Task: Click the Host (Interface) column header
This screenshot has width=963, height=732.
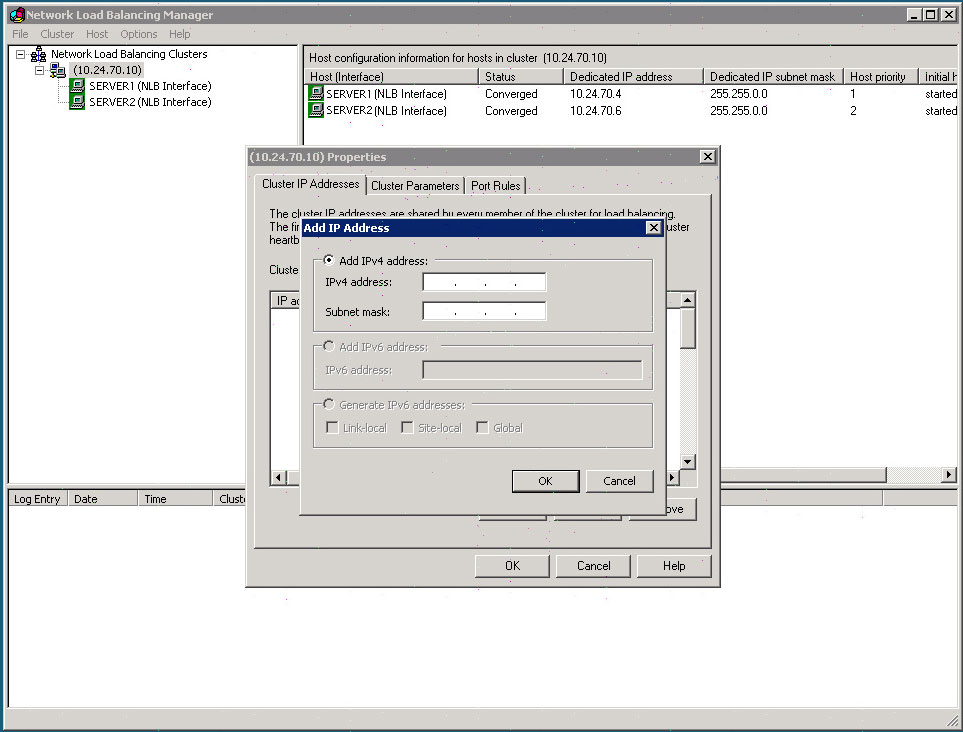Action: (391, 77)
